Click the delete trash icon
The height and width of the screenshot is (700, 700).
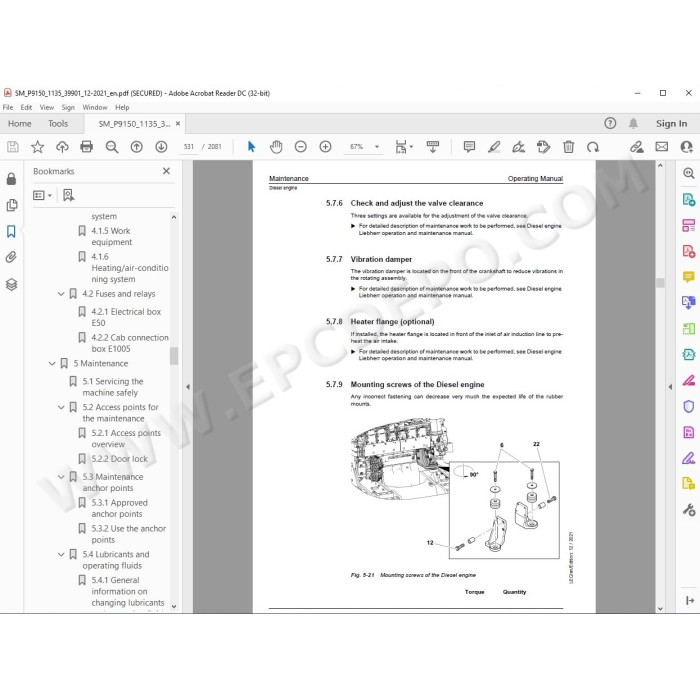click(568, 146)
